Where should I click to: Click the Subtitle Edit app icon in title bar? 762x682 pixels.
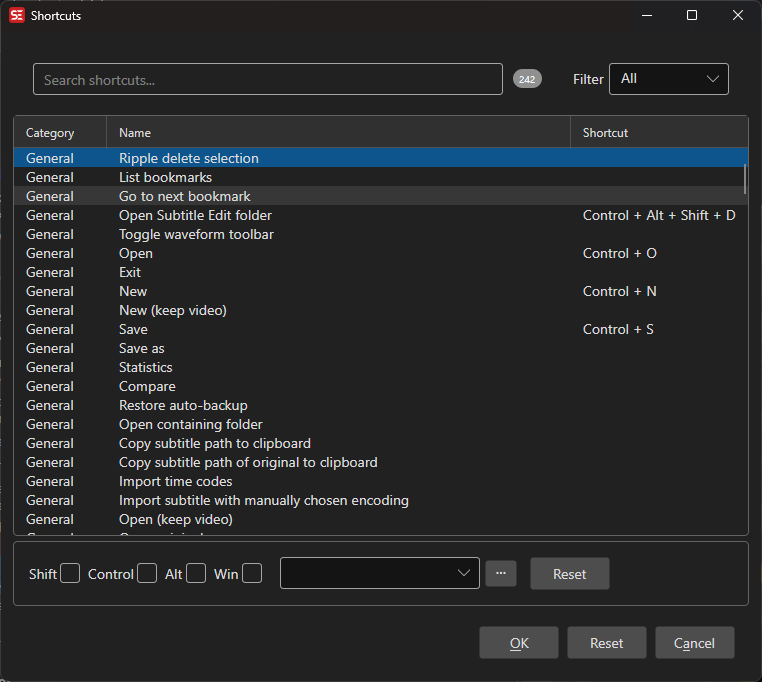[x=16, y=15]
